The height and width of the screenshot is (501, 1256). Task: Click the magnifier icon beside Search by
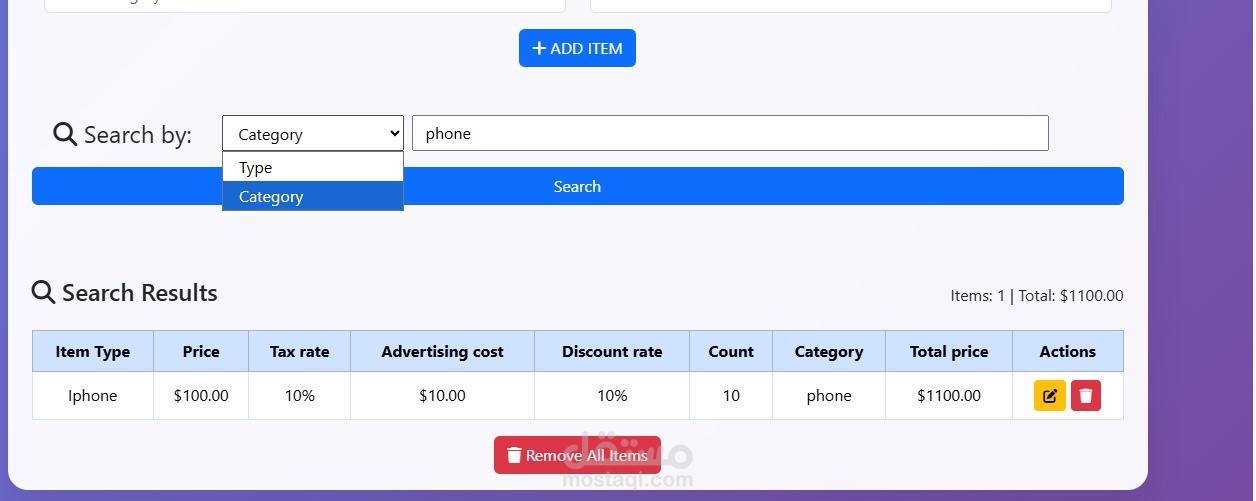coord(65,134)
